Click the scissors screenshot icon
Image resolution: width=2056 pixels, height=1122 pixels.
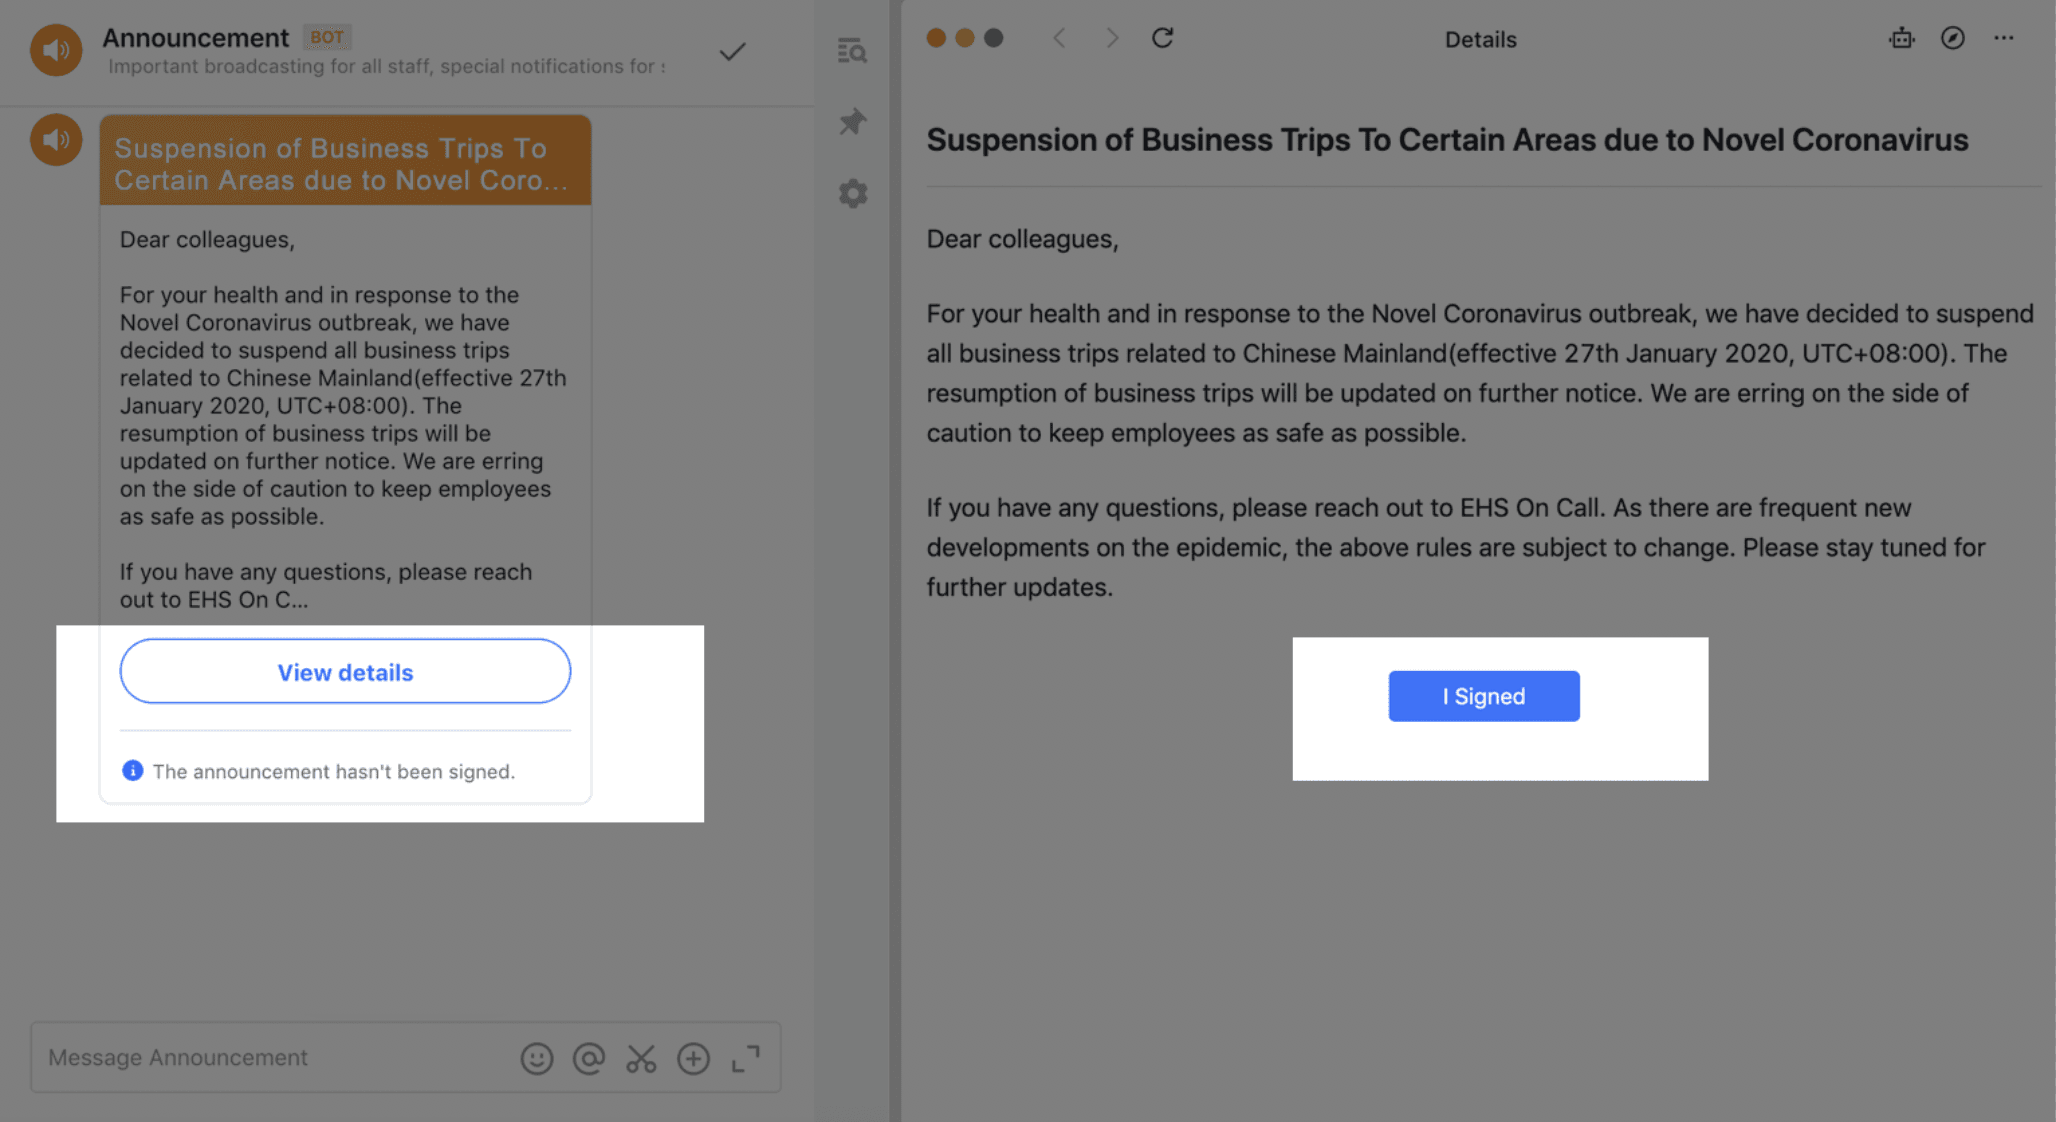(641, 1058)
